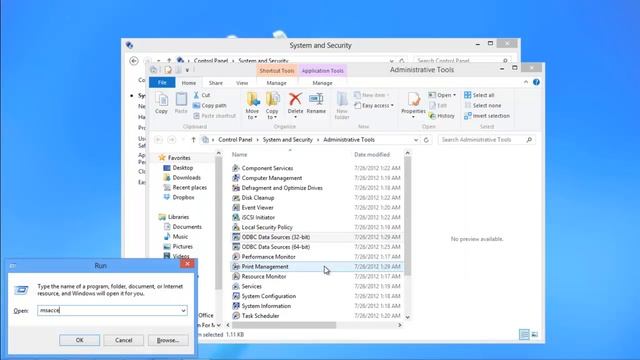Viewport: 640px width, 360px height.
Task: Click Select all in the ribbon
Action: [x=479, y=95]
